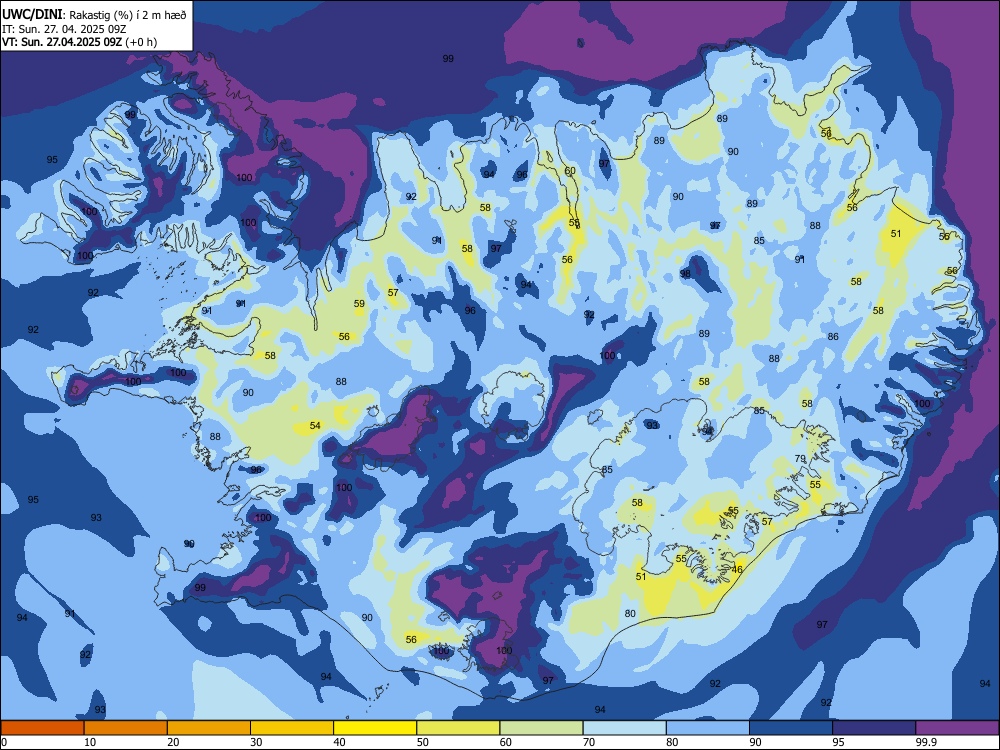Click the 'IT: Sun. 27. 04. 2025 09Z' line
This screenshot has height=750, width=1000.
tap(66, 29)
